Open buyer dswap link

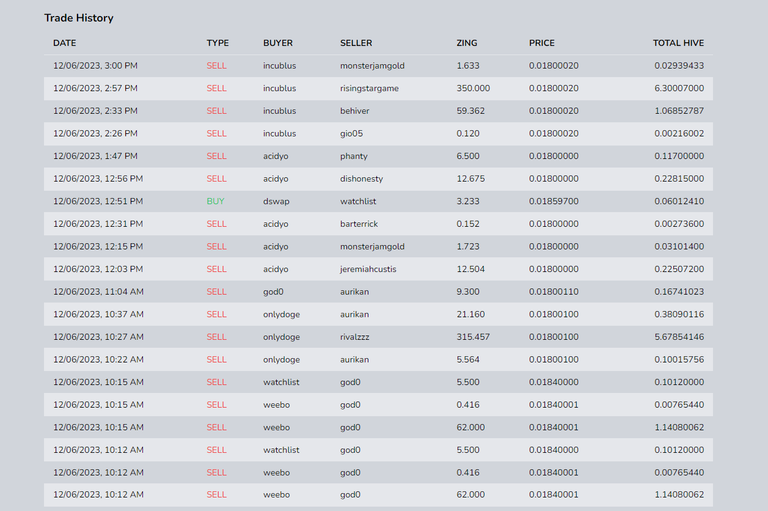[x=276, y=201]
